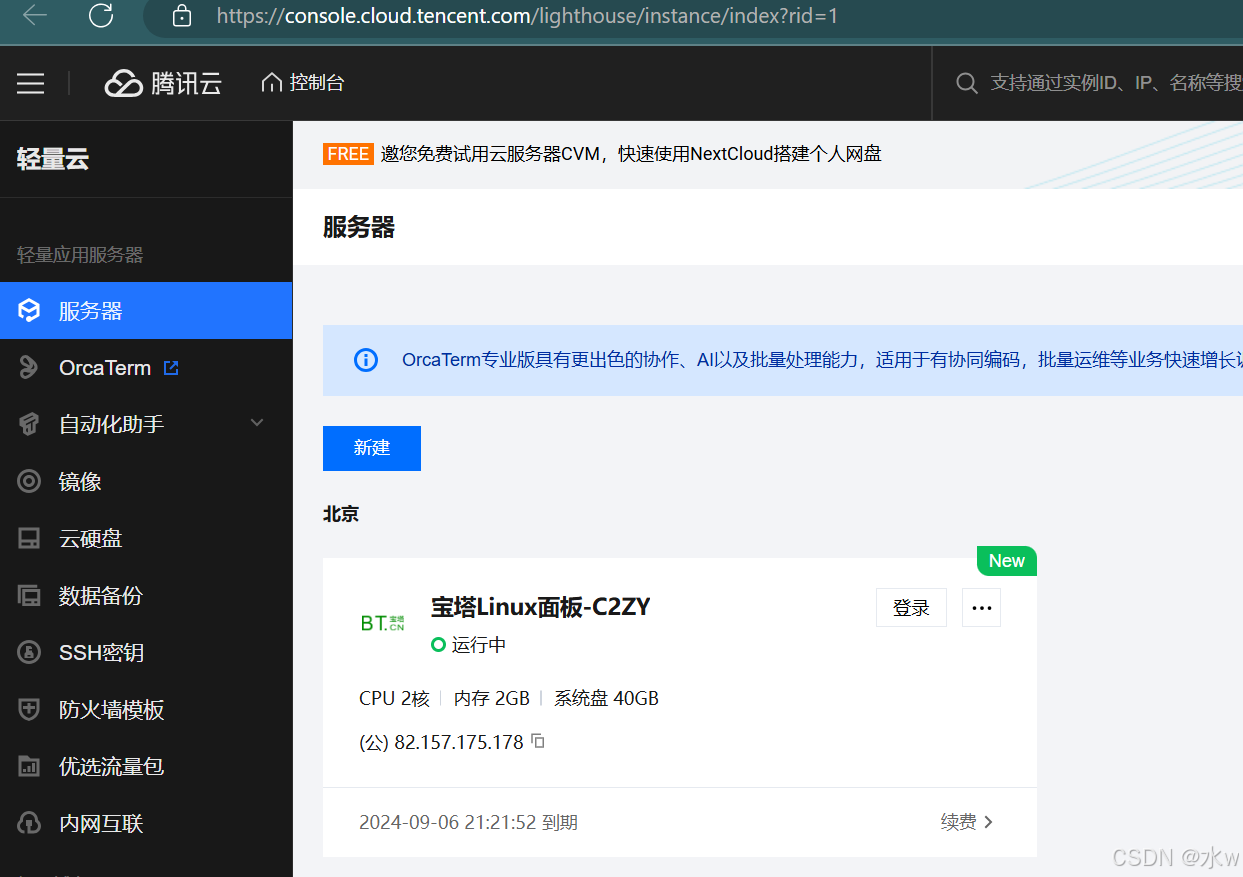Click the 云硬盘 sidebar icon
The image size is (1243, 877).
(x=29, y=539)
